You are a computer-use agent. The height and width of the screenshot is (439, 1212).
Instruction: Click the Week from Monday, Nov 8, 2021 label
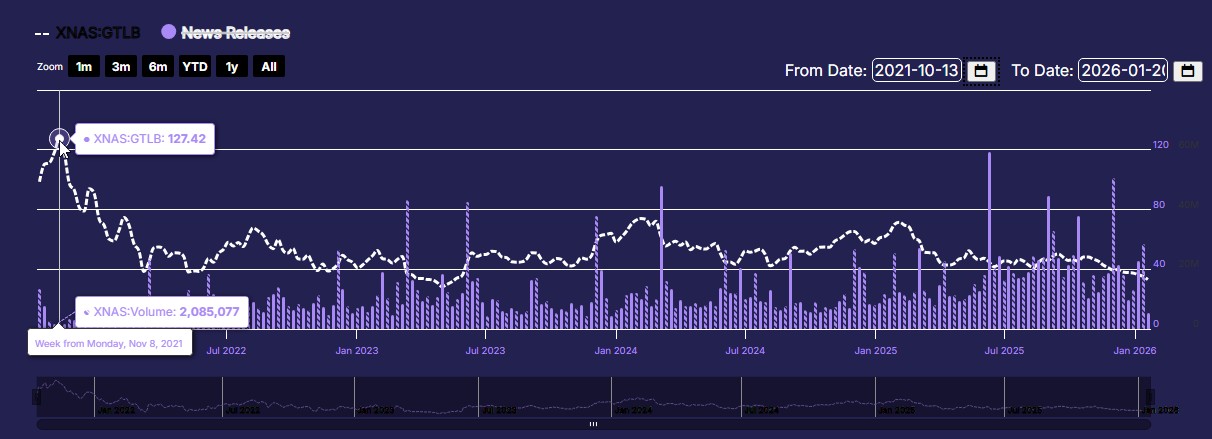(x=109, y=343)
